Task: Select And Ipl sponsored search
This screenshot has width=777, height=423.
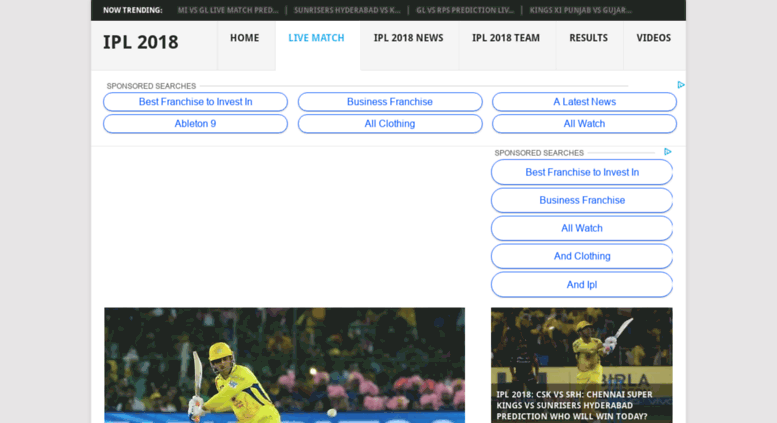Action: (582, 285)
